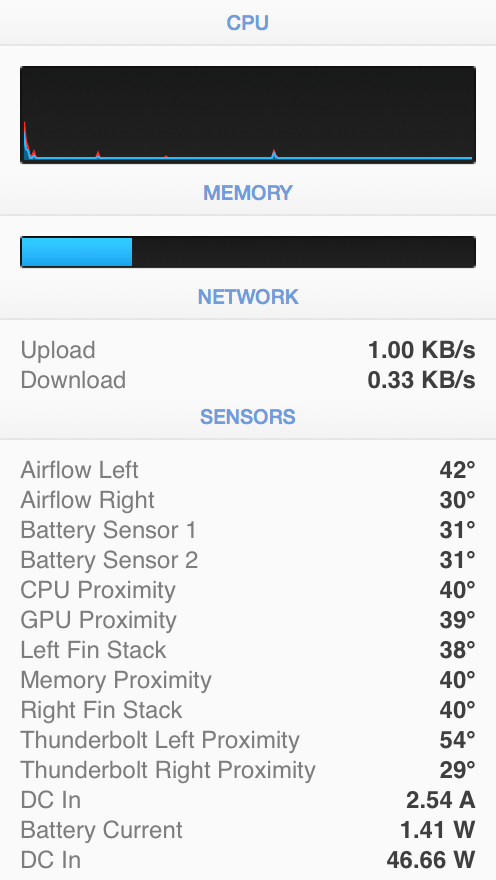Click Thunderbolt Left Proximity reading
496x880 pixels.
[x=248, y=740]
